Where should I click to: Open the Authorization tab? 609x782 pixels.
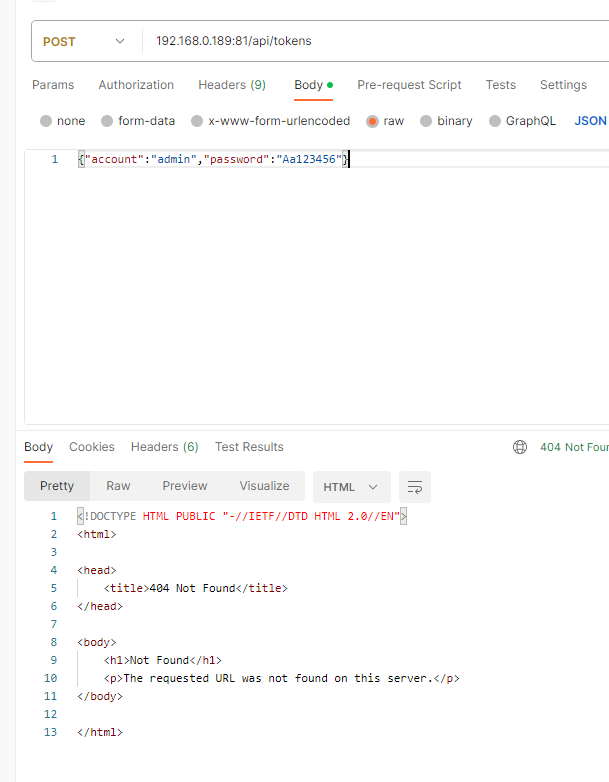tap(136, 85)
